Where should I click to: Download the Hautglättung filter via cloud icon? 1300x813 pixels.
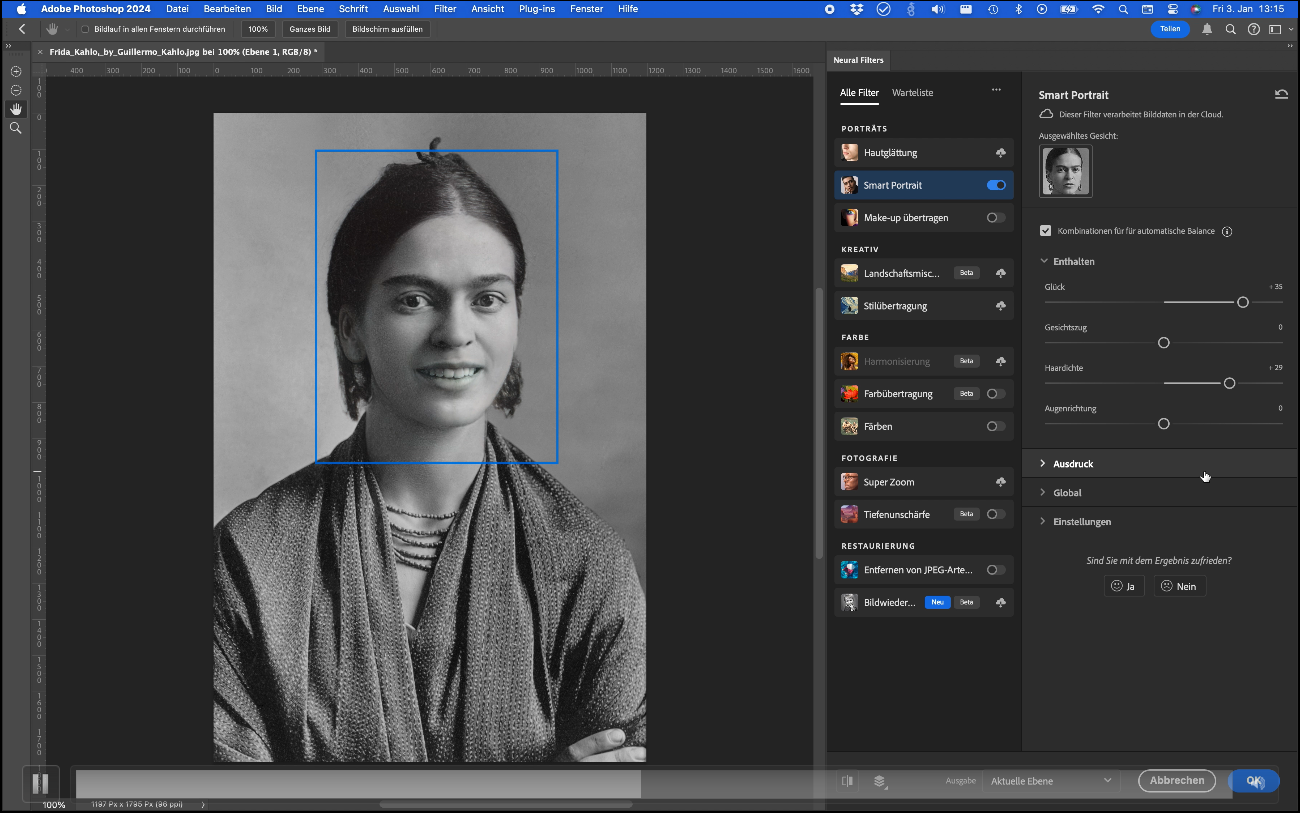(x=1000, y=153)
